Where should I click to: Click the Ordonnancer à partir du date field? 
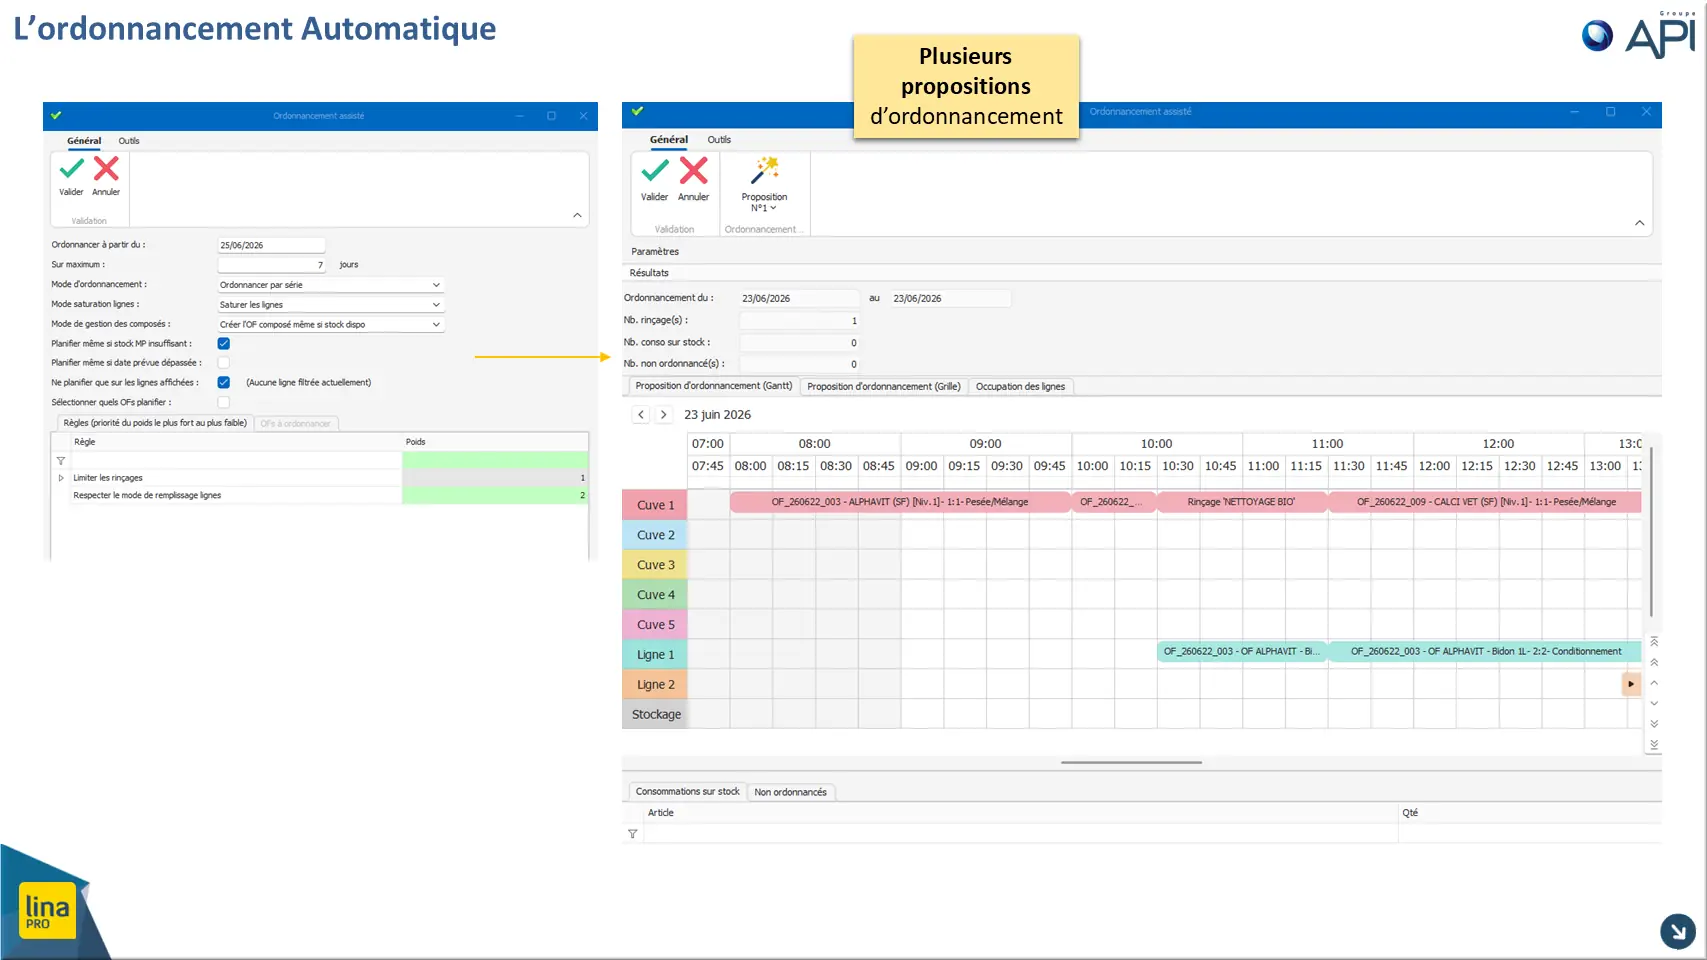pyautogui.click(x=271, y=245)
